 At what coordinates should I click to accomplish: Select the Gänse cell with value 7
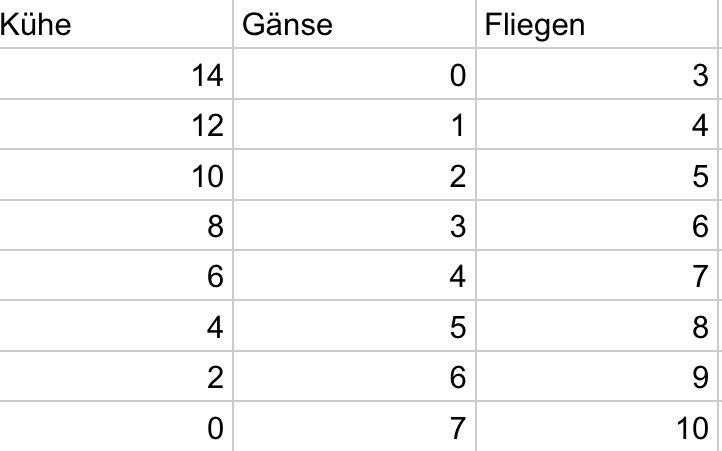click(x=354, y=427)
